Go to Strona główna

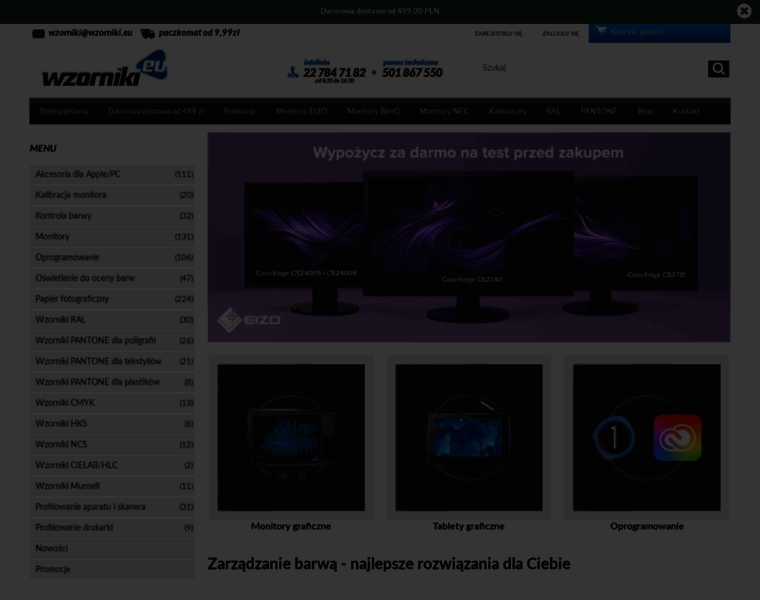pos(64,111)
